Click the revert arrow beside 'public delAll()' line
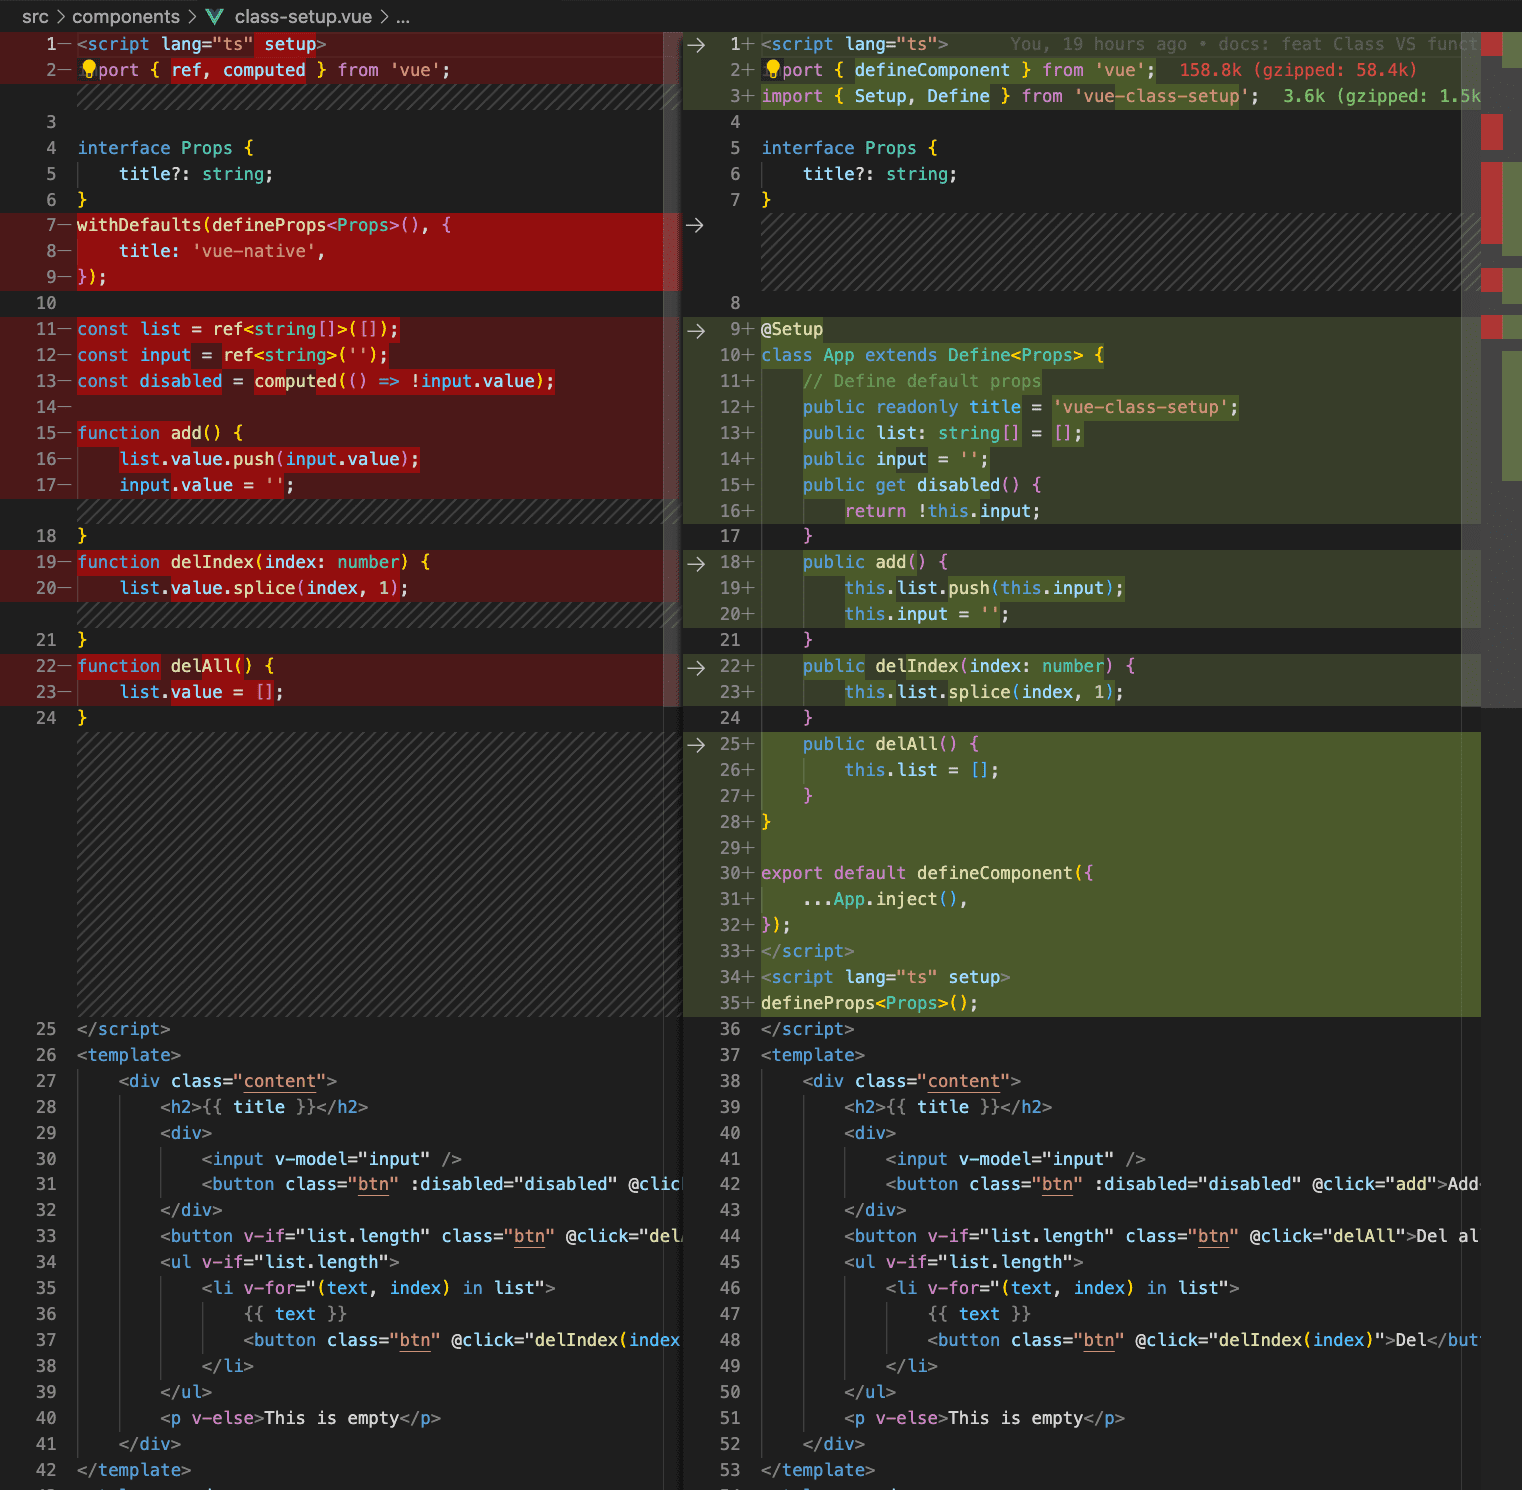This screenshot has width=1522, height=1490. click(x=696, y=745)
